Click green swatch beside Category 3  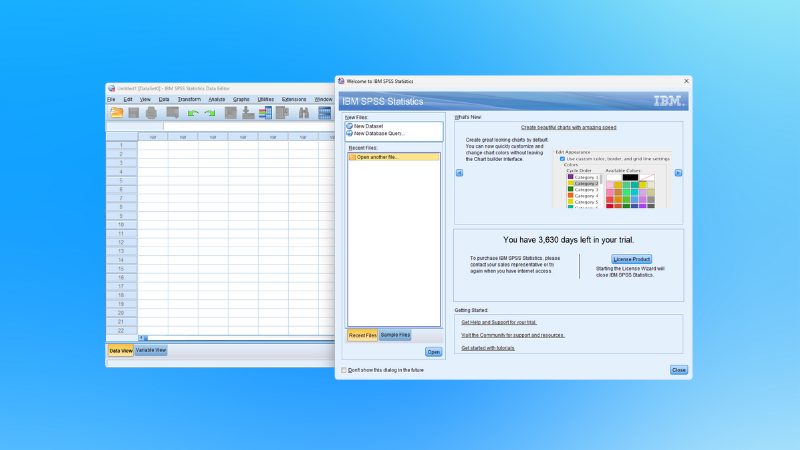(x=570, y=189)
